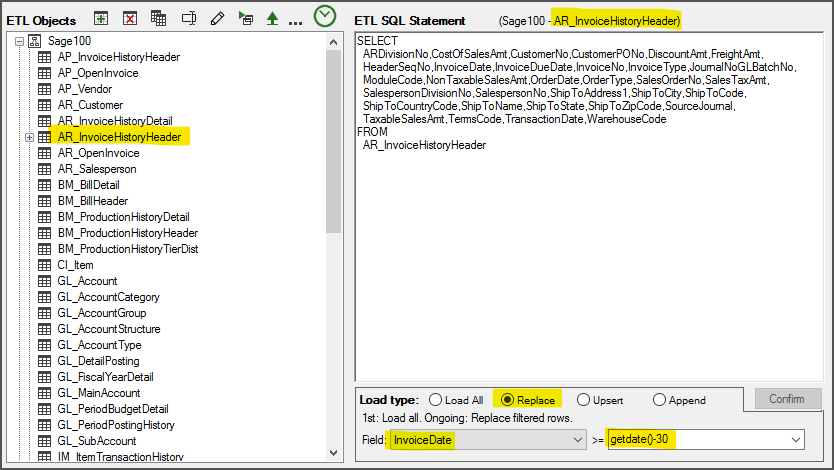Select the Append load type

pos(659,400)
